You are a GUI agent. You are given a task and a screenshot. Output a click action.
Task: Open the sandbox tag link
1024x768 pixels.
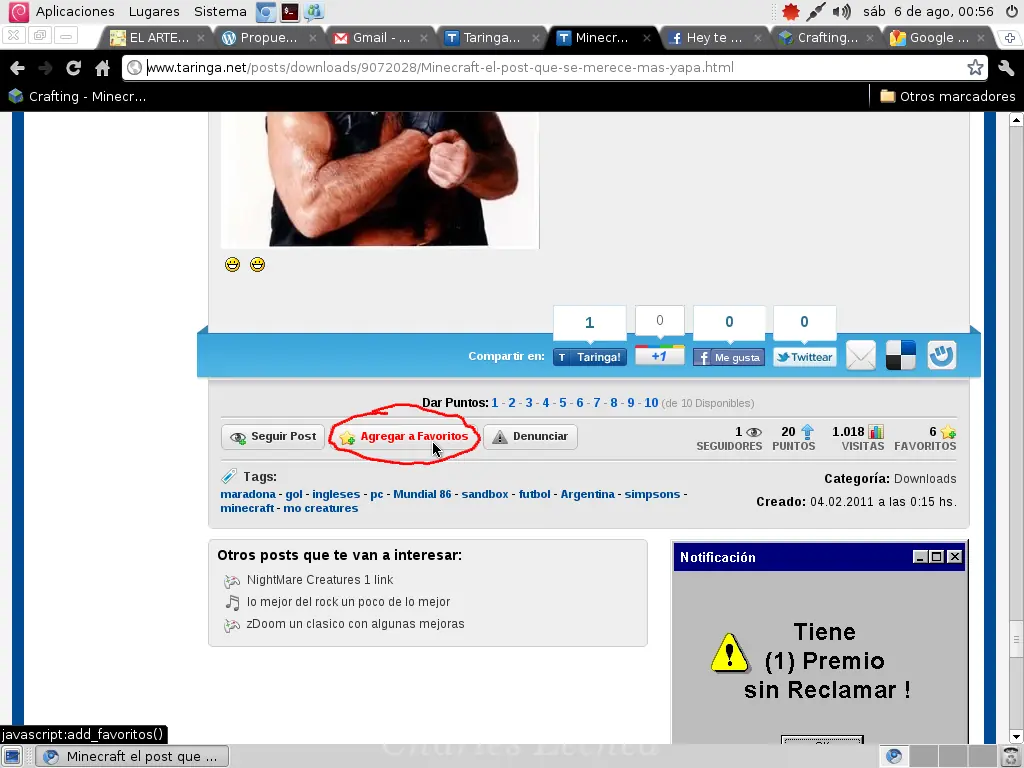(485, 494)
